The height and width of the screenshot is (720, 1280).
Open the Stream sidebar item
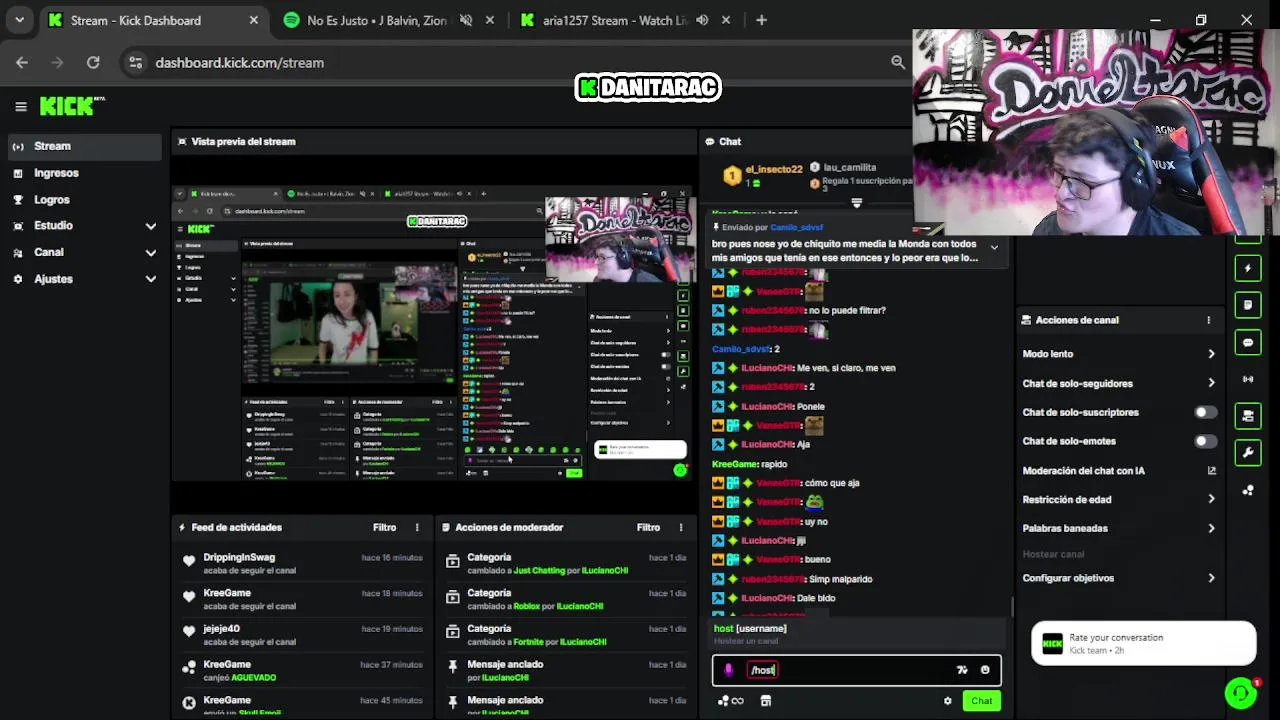84,146
